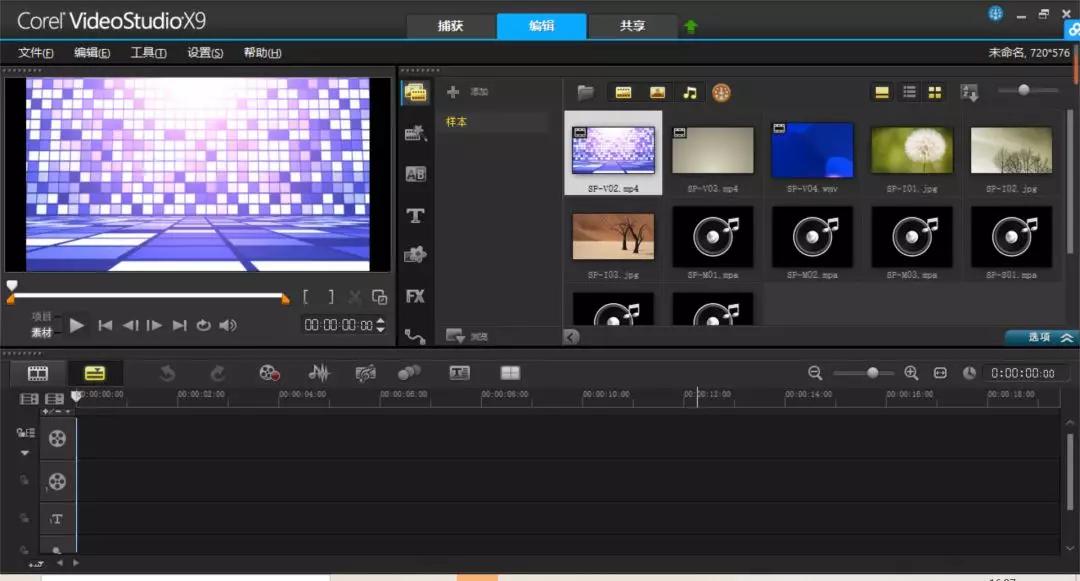
Task: Toggle repeat playback
Action: coord(203,325)
